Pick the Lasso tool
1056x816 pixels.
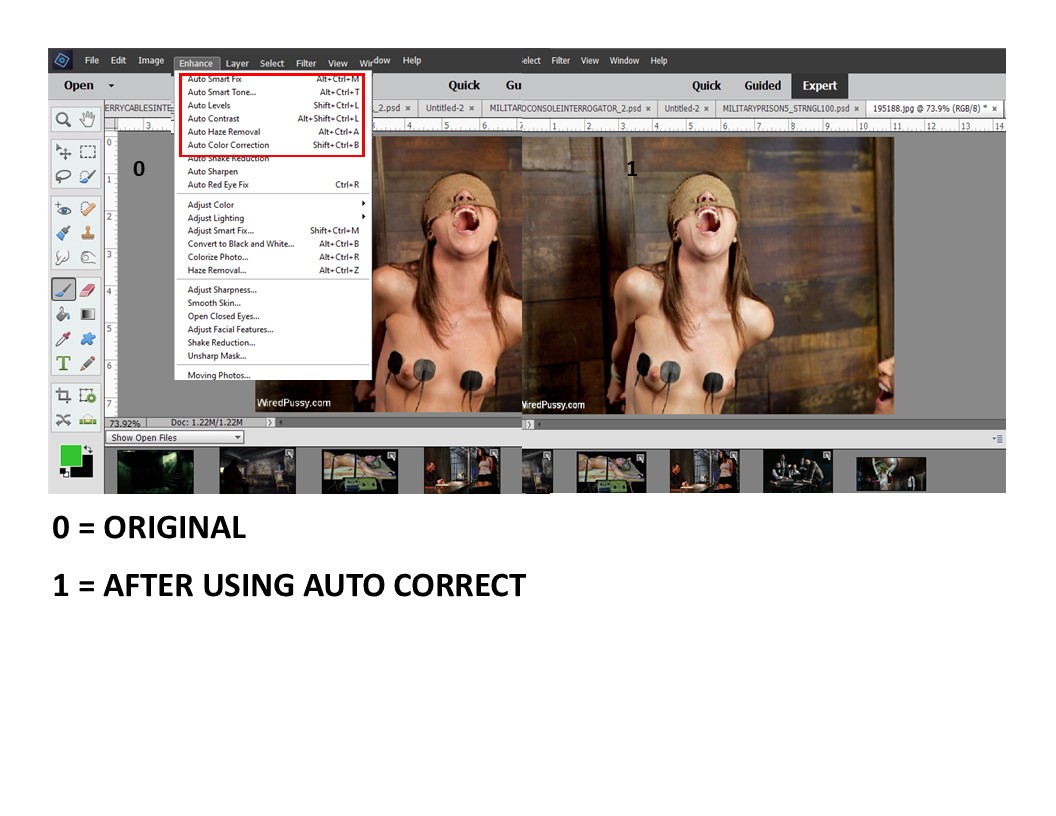tap(63, 176)
